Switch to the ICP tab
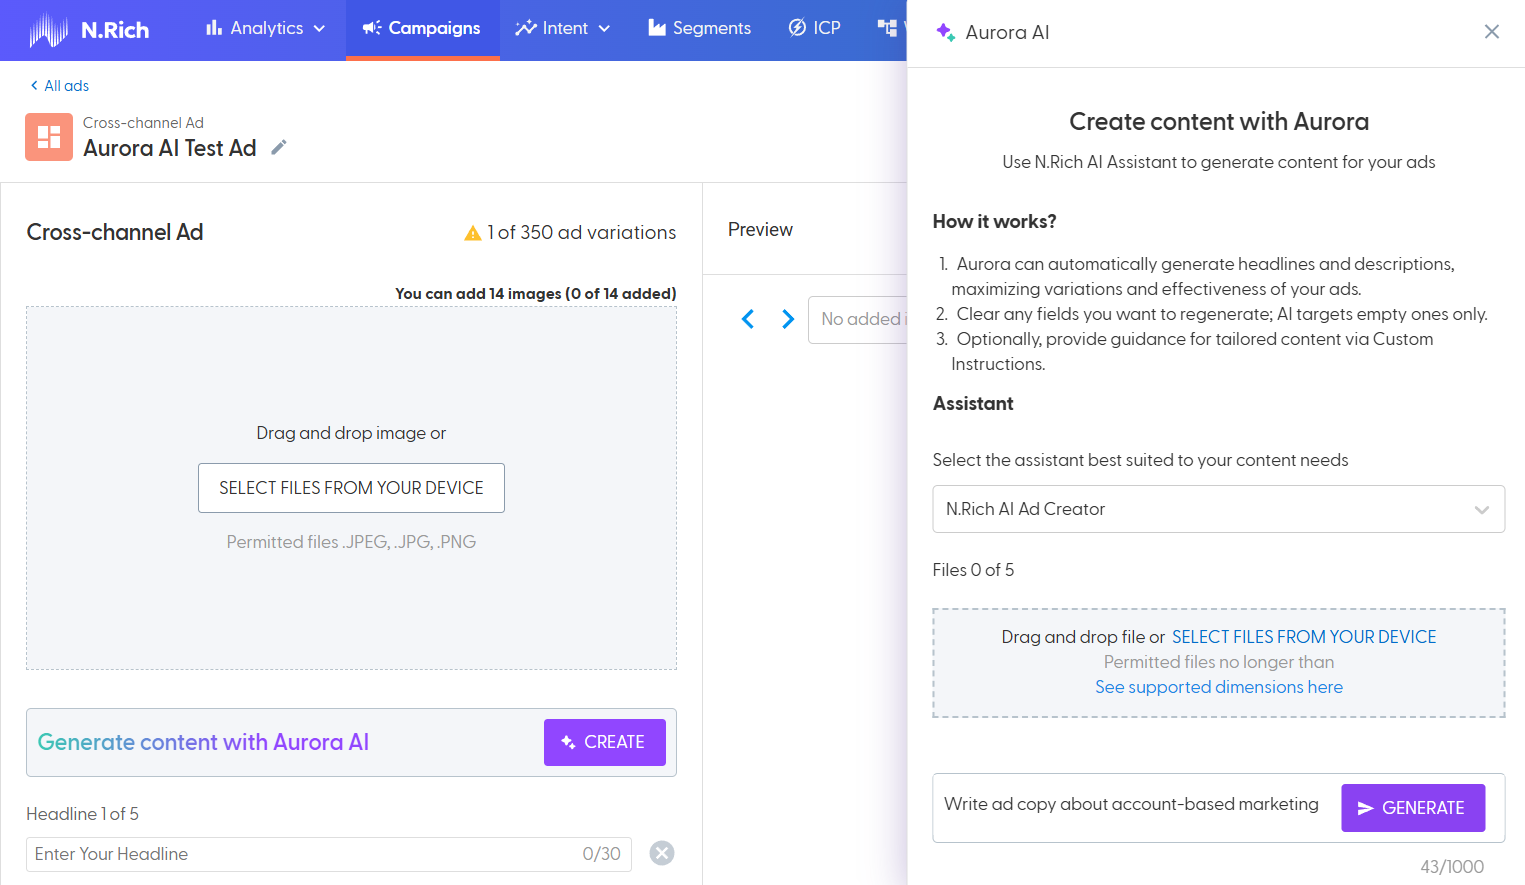 (815, 28)
